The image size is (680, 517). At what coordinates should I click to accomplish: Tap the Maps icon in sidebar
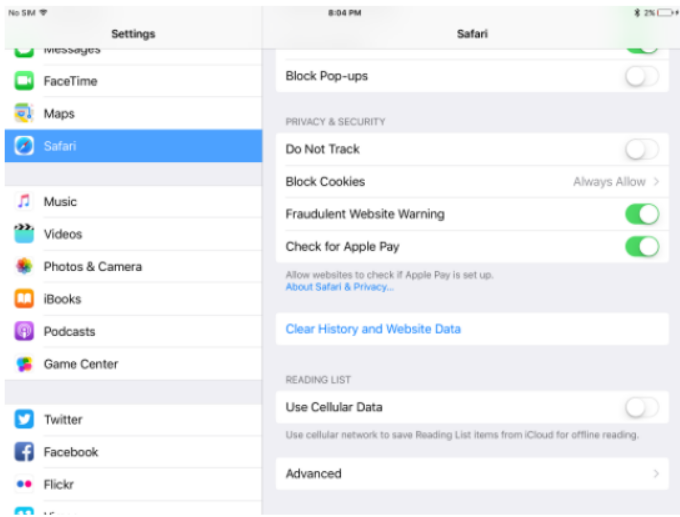pyautogui.click(x=25, y=114)
